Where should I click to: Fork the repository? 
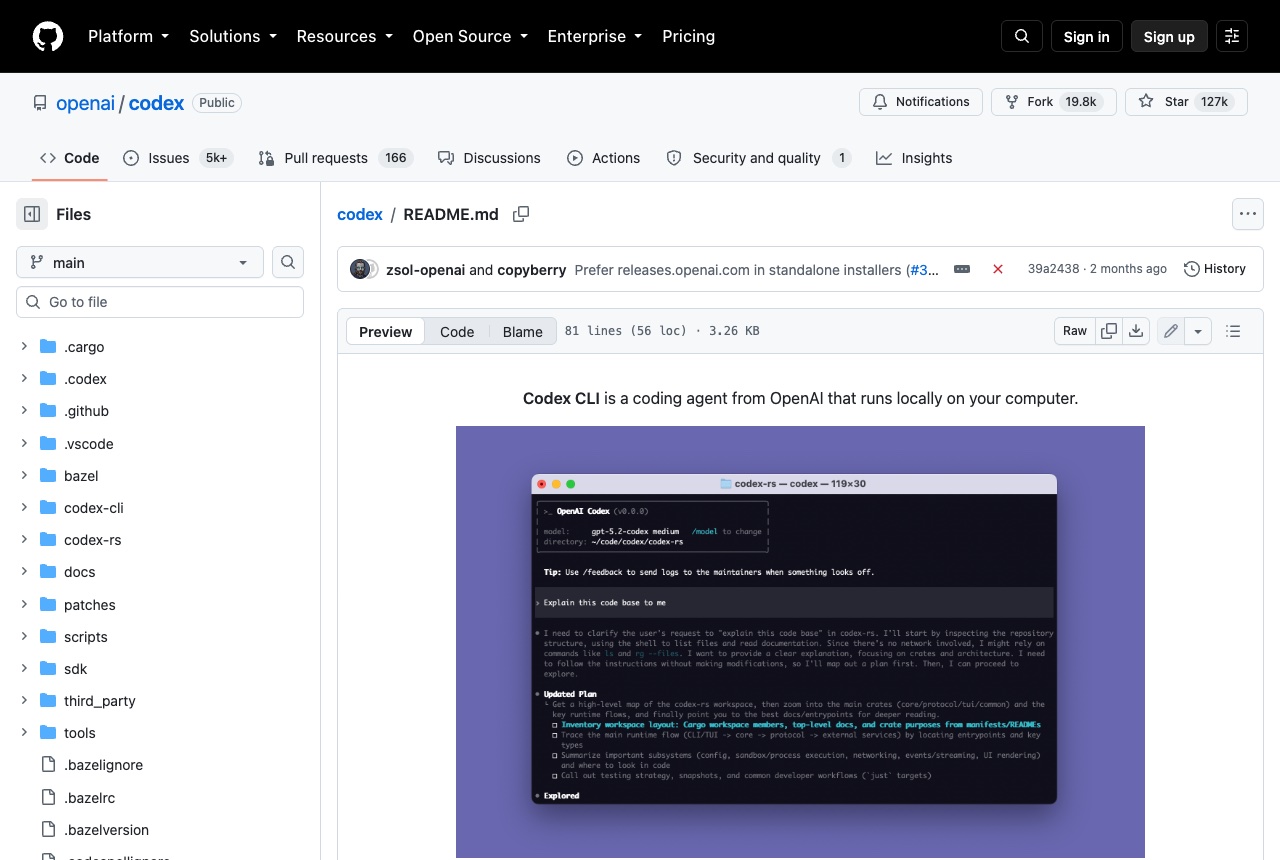[x=1053, y=102]
